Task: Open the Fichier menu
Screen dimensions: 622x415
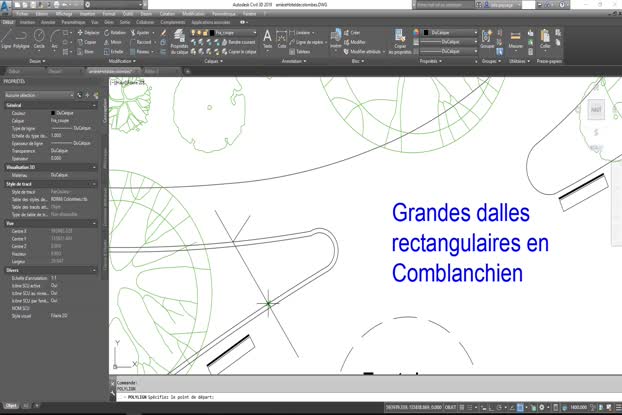Action: point(22,13)
